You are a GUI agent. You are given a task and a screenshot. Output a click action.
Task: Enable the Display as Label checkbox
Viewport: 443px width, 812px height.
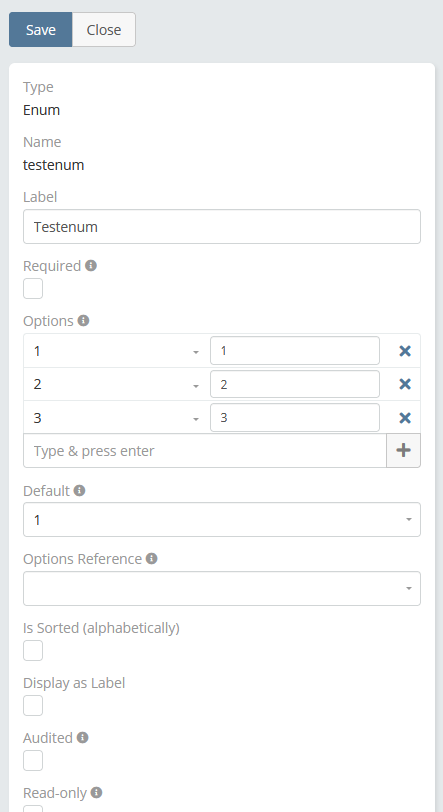33,705
